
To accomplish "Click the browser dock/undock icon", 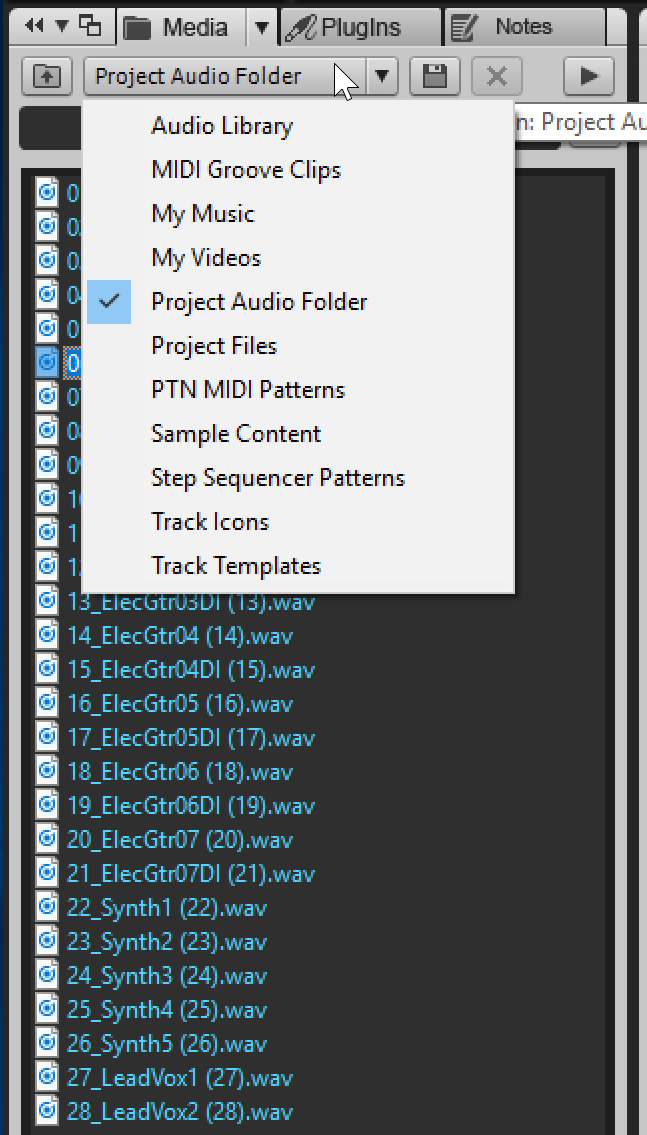I will coord(90,27).
